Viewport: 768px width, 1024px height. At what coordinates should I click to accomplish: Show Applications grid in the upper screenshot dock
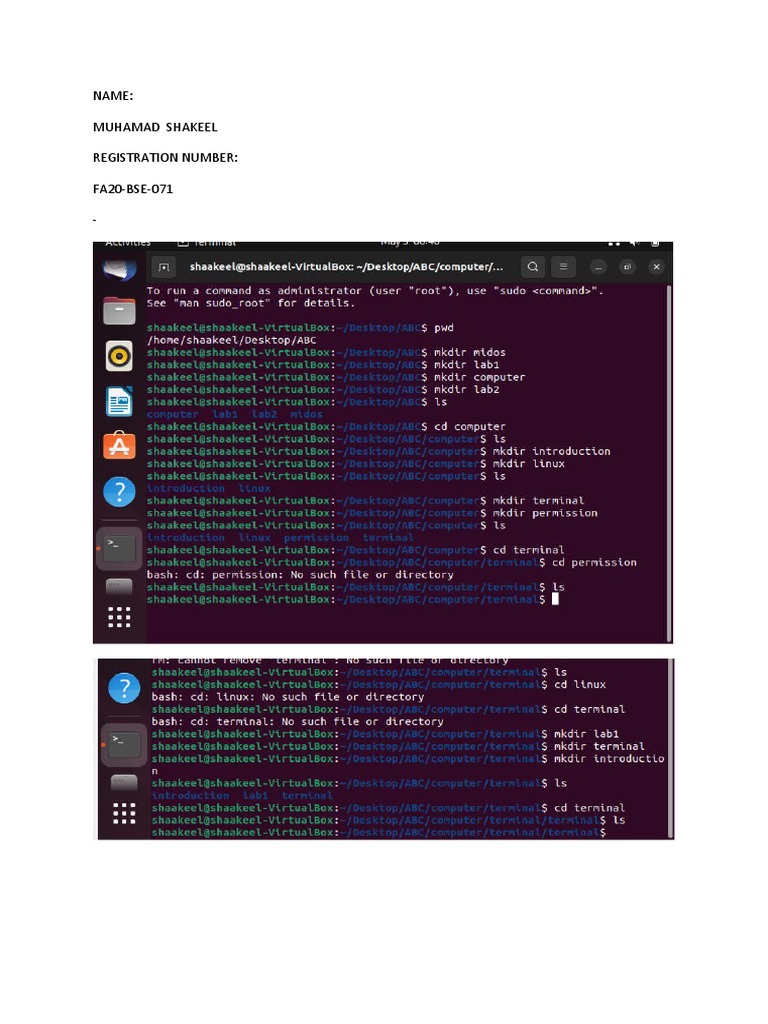pyautogui.click(x=119, y=617)
